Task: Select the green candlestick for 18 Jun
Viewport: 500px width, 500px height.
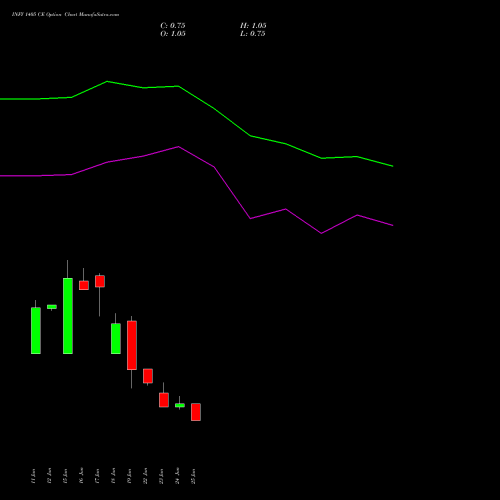Action: [x=116, y=338]
